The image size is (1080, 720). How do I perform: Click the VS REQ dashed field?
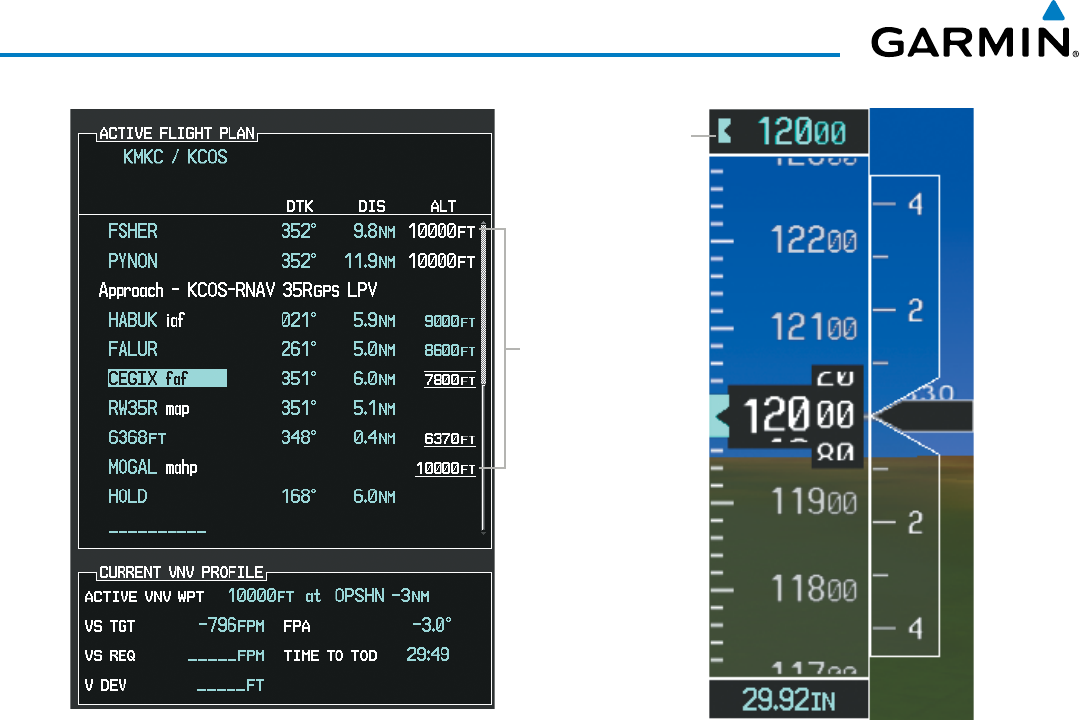tap(226, 656)
